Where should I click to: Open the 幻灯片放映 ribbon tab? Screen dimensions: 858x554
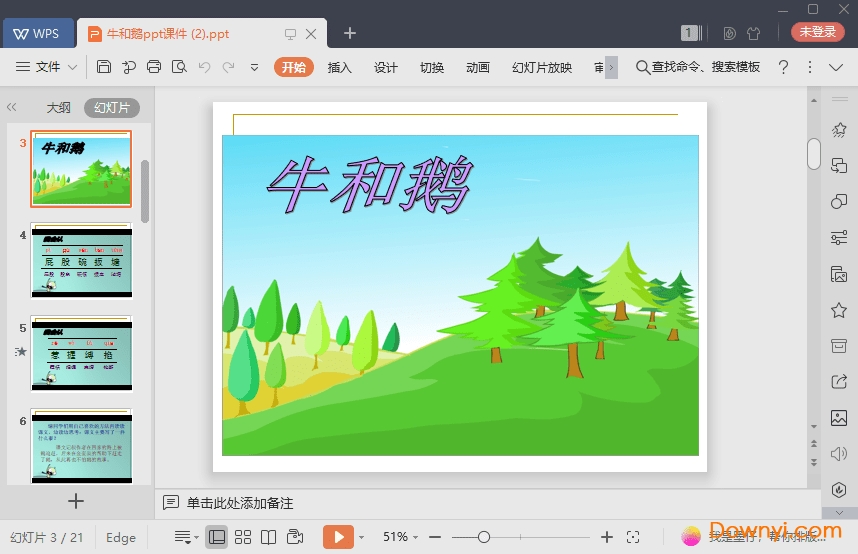[x=542, y=67]
